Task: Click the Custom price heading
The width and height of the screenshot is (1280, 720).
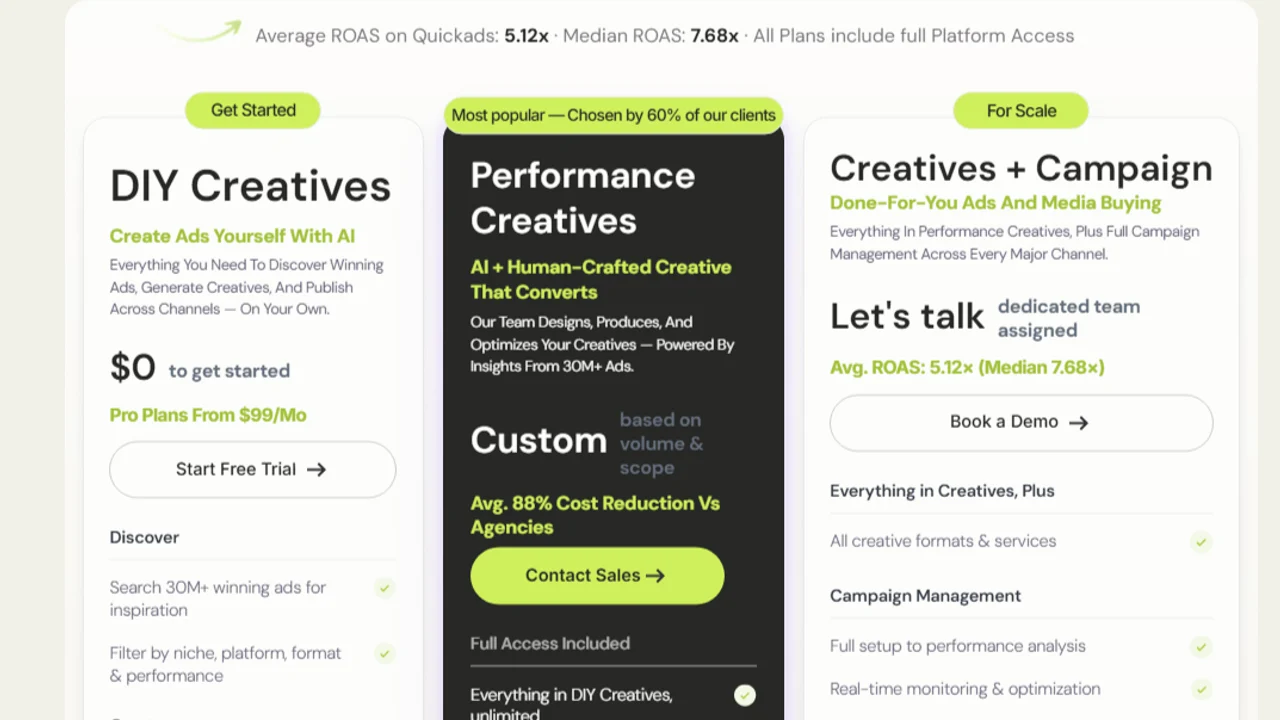Action: pos(539,441)
